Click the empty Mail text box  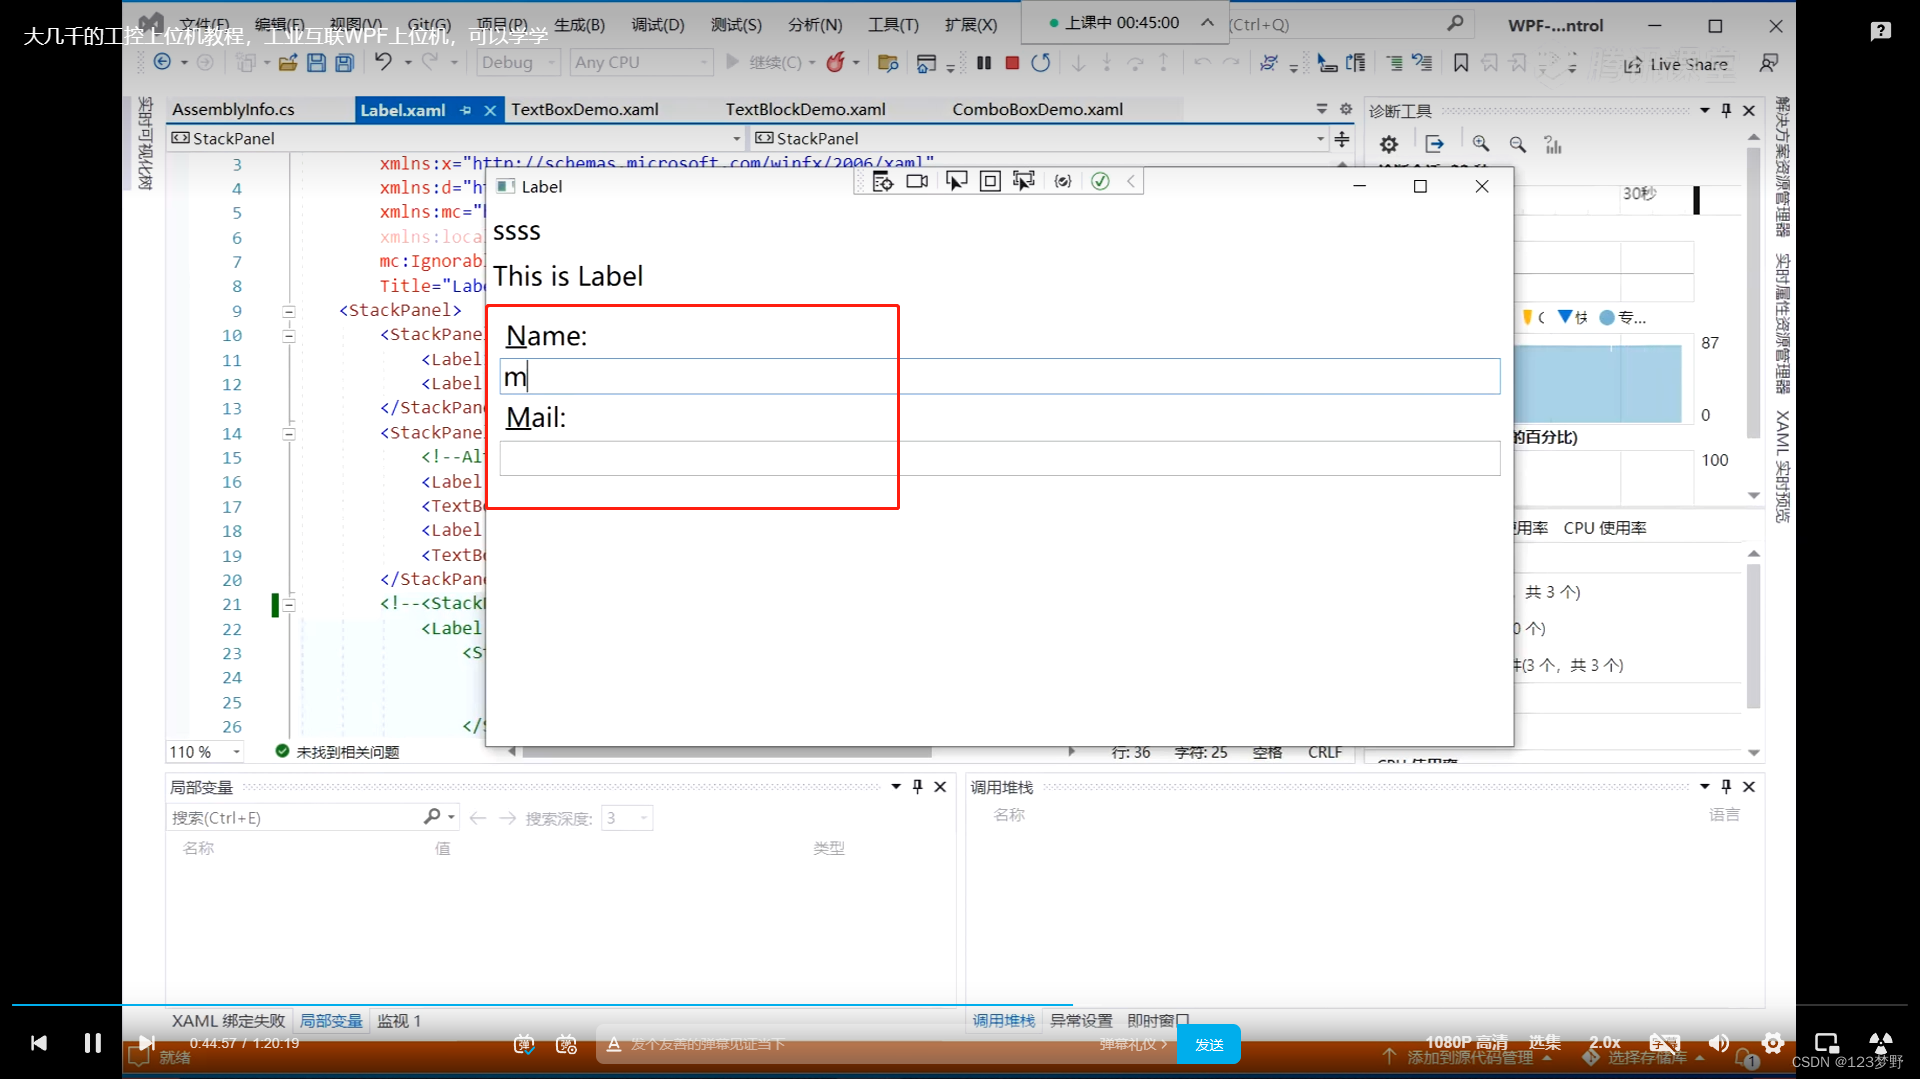pyautogui.click(x=1000, y=458)
